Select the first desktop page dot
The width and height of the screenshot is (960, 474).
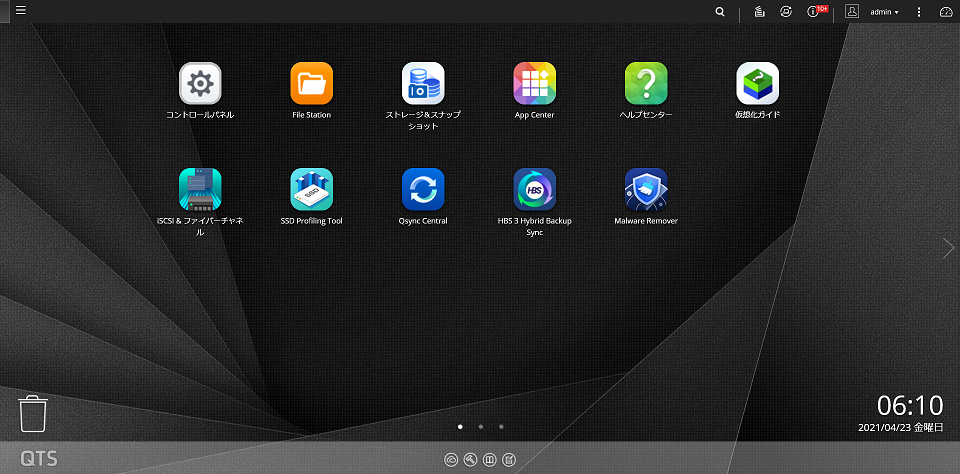(x=460, y=426)
